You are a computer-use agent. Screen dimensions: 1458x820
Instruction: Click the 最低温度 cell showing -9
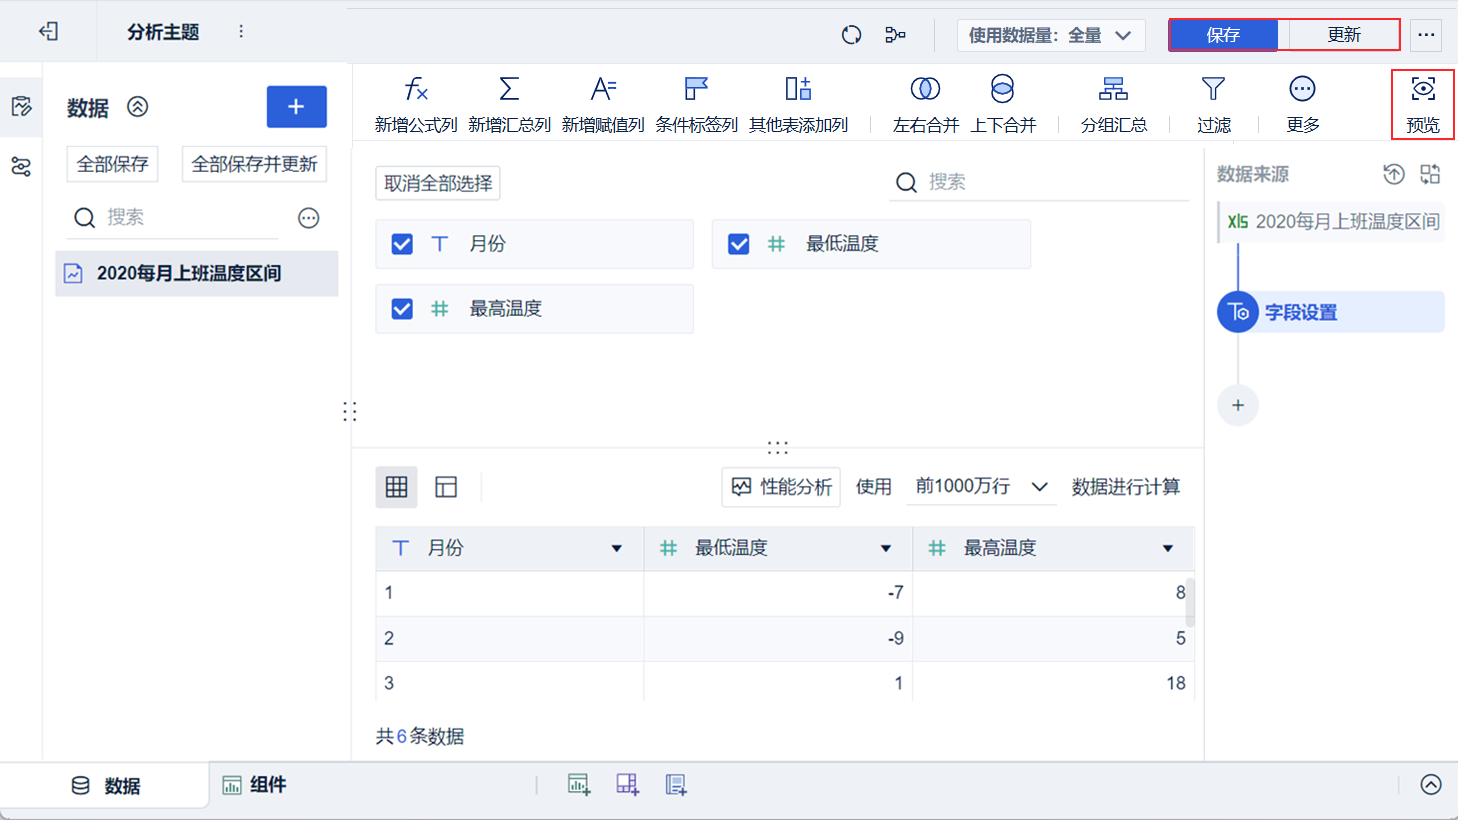[x=778, y=638]
